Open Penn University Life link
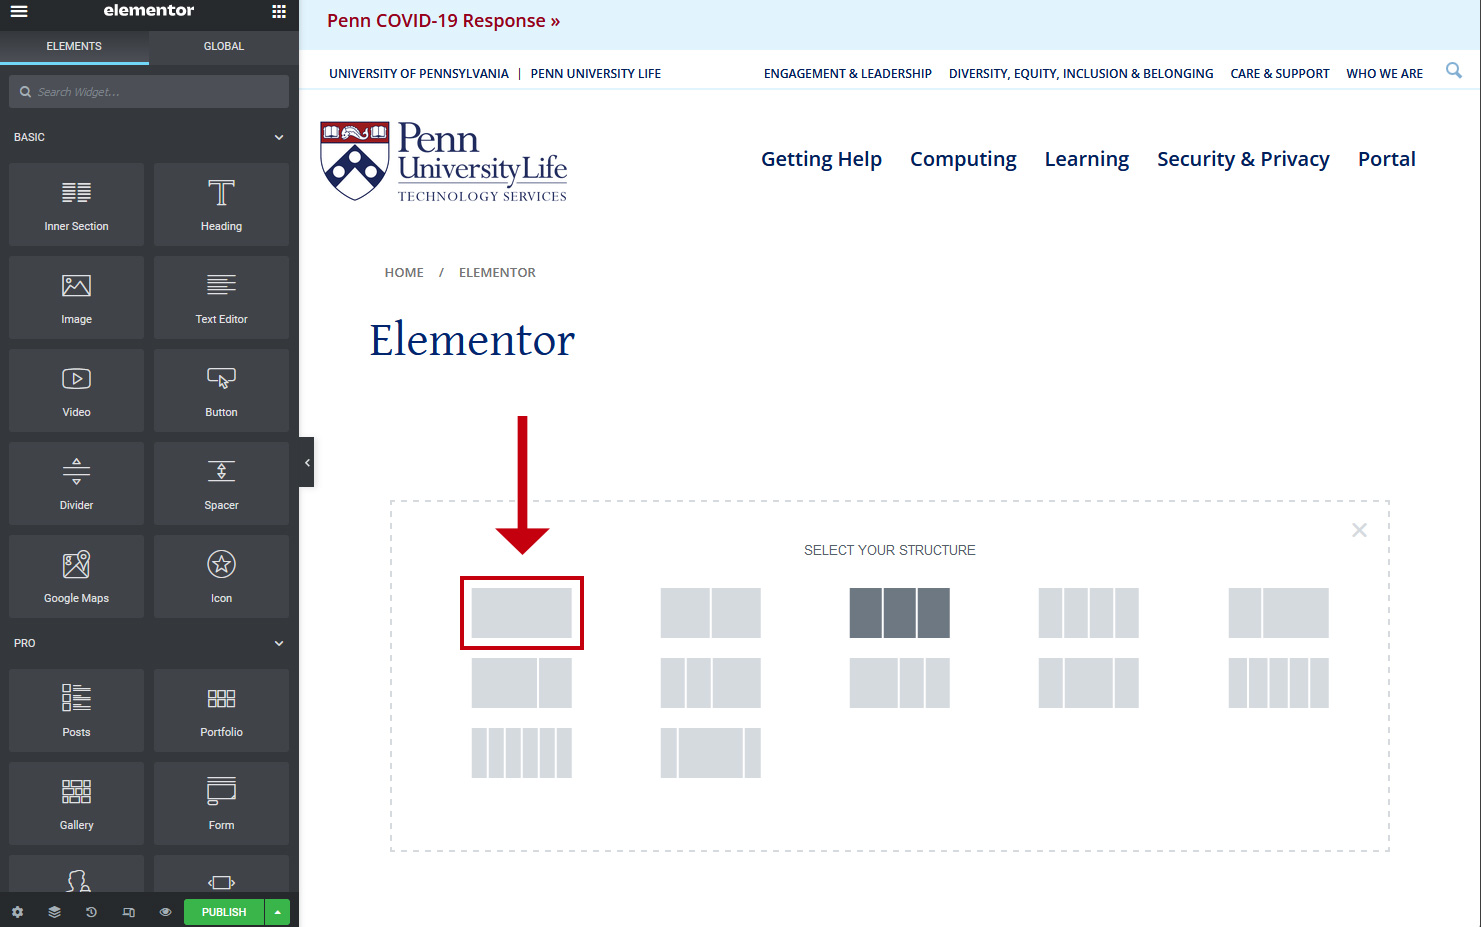This screenshot has width=1481, height=927. (x=596, y=74)
